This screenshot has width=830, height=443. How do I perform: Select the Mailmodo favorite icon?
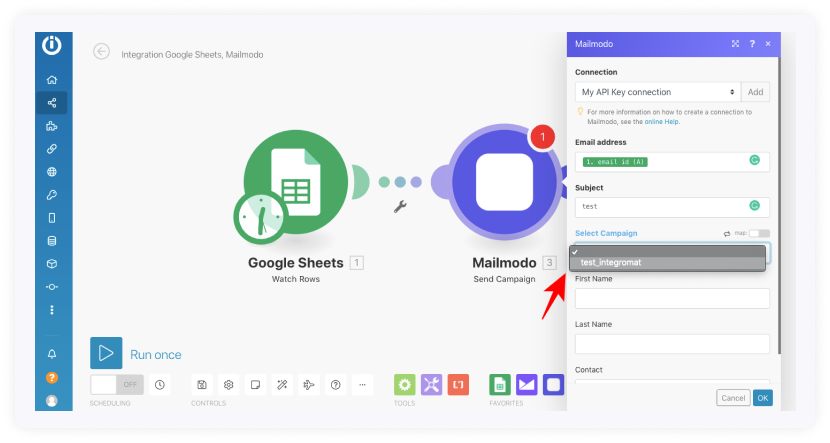click(x=554, y=385)
